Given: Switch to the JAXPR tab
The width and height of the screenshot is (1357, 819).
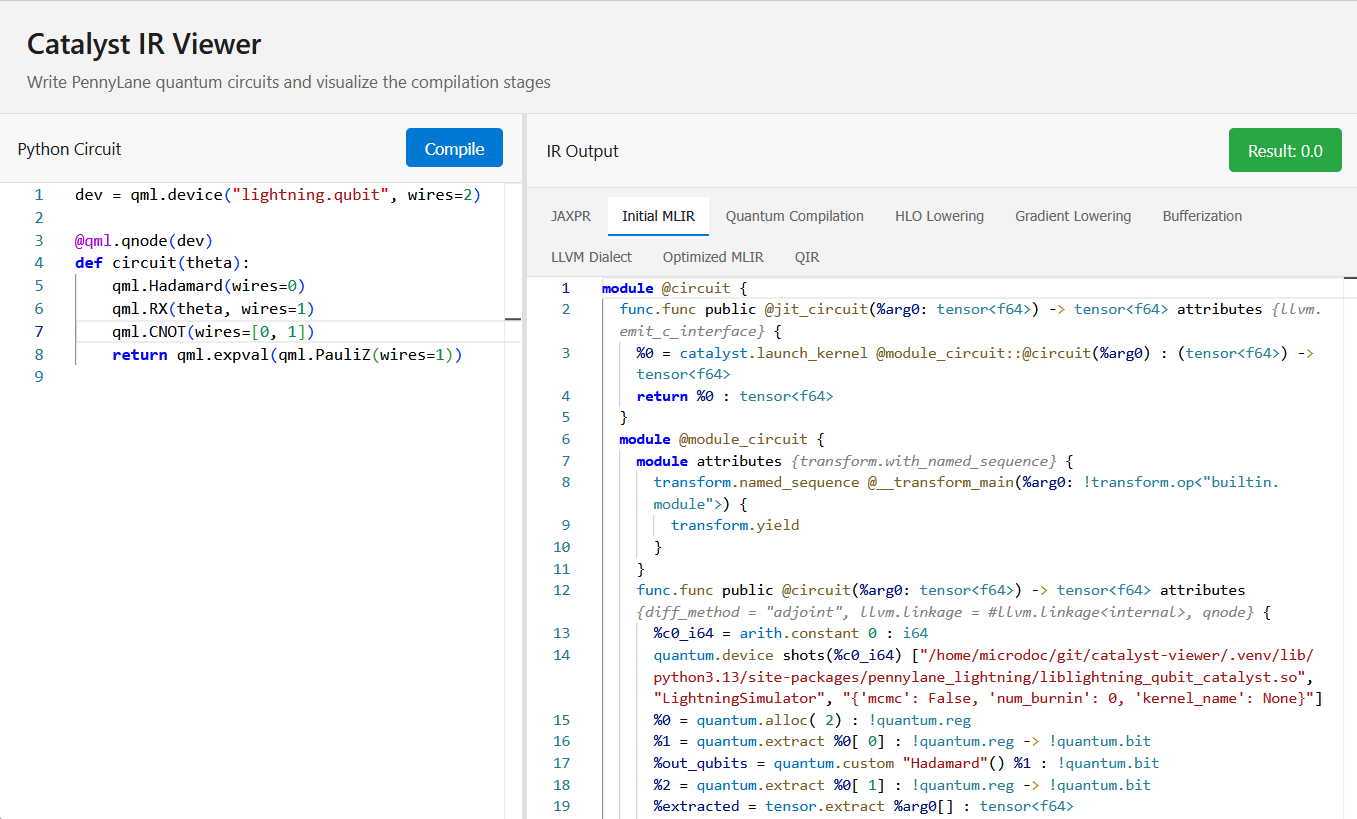Looking at the screenshot, I should coord(570,216).
